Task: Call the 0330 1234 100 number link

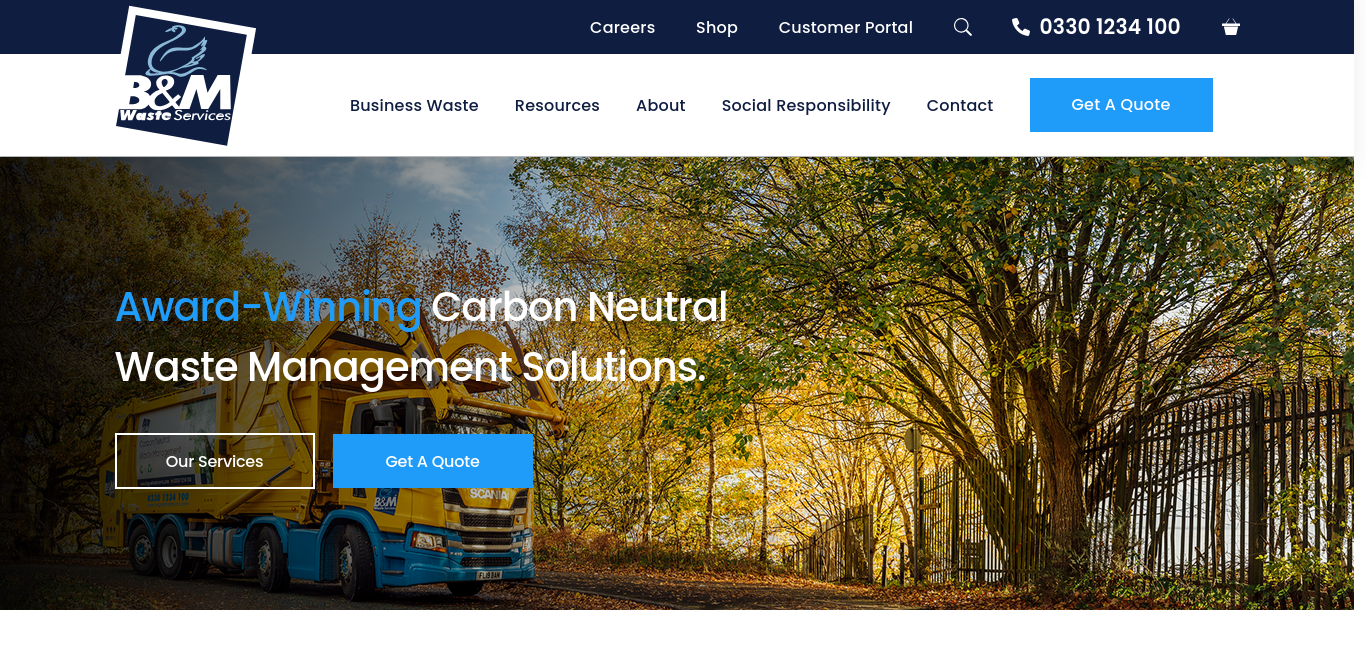Action: click(x=1110, y=27)
